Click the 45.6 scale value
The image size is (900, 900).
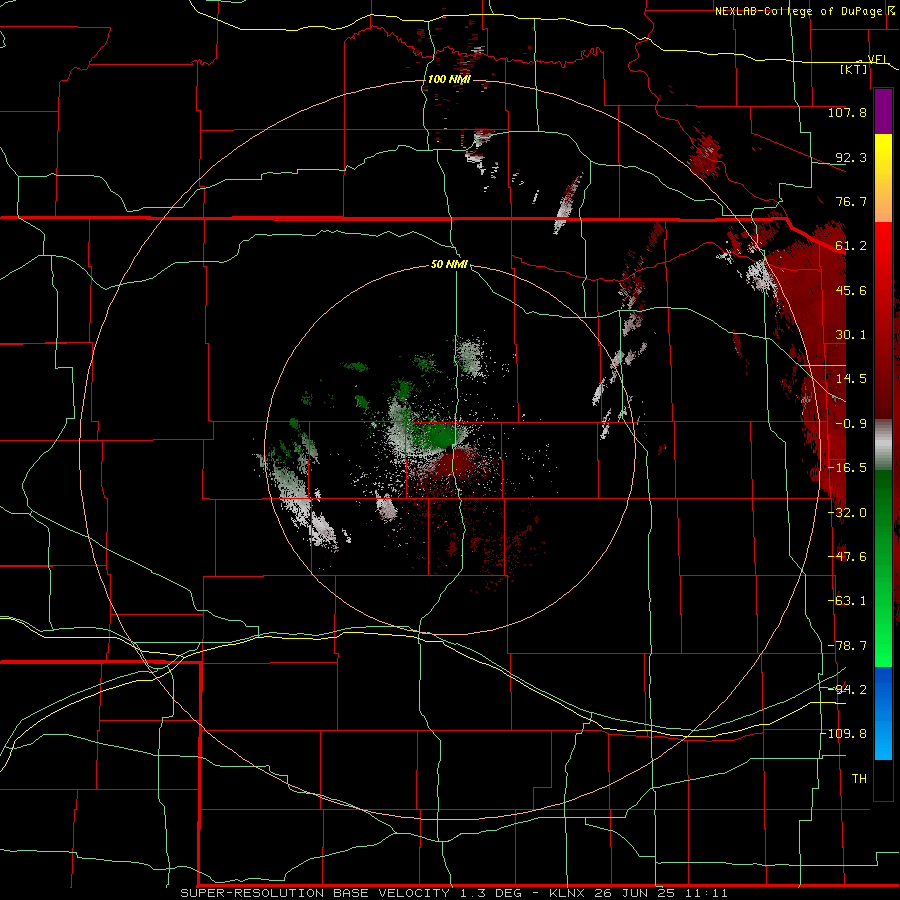pyautogui.click(x=851, y=290)
